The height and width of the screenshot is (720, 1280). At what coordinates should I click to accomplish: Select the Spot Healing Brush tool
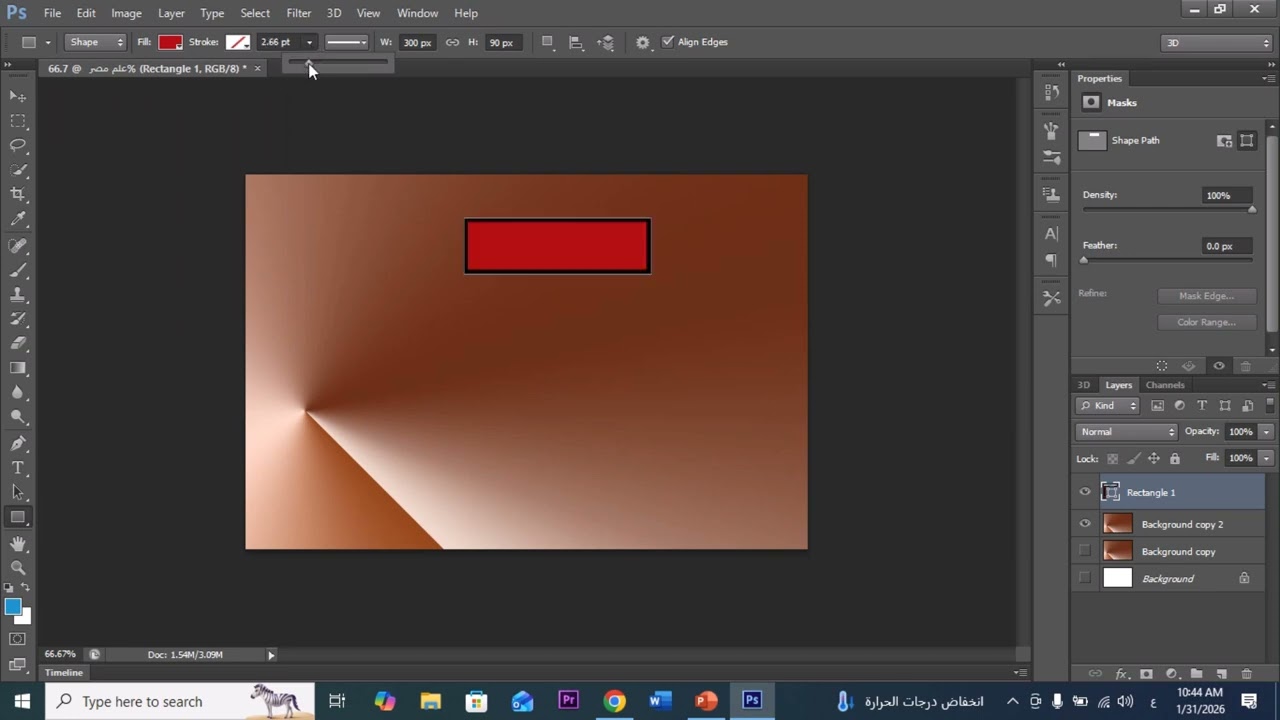(18, 246)
